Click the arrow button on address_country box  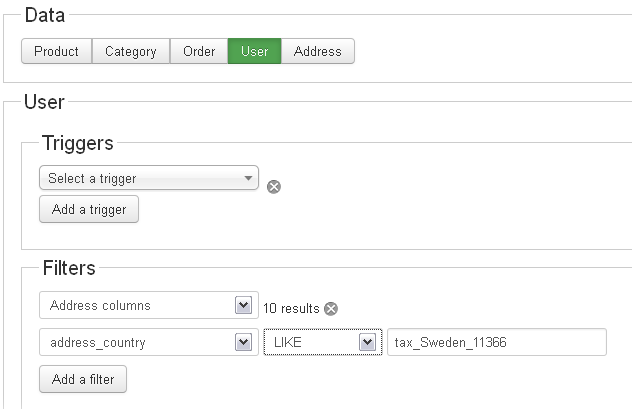point(243,342)
